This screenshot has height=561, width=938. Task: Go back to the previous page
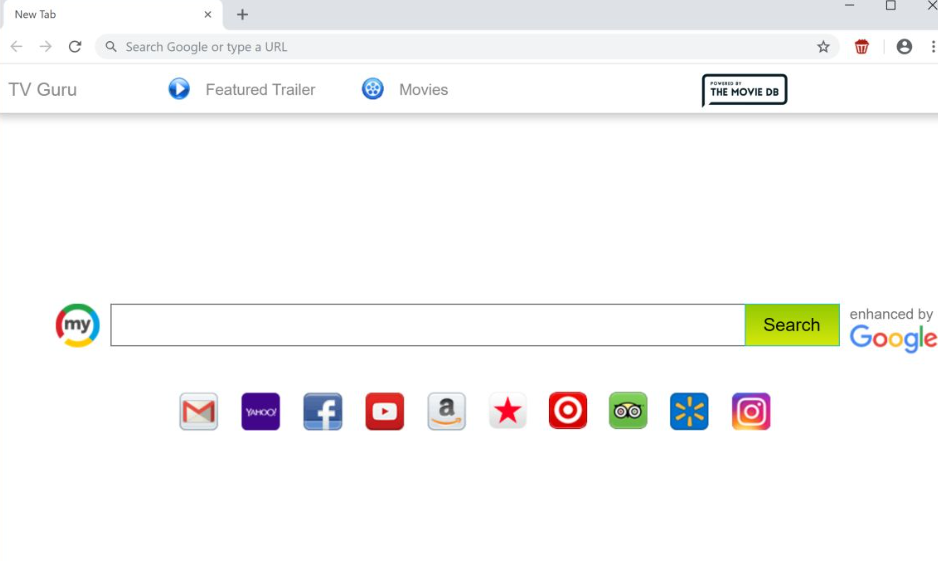click(x=16, y=47)
